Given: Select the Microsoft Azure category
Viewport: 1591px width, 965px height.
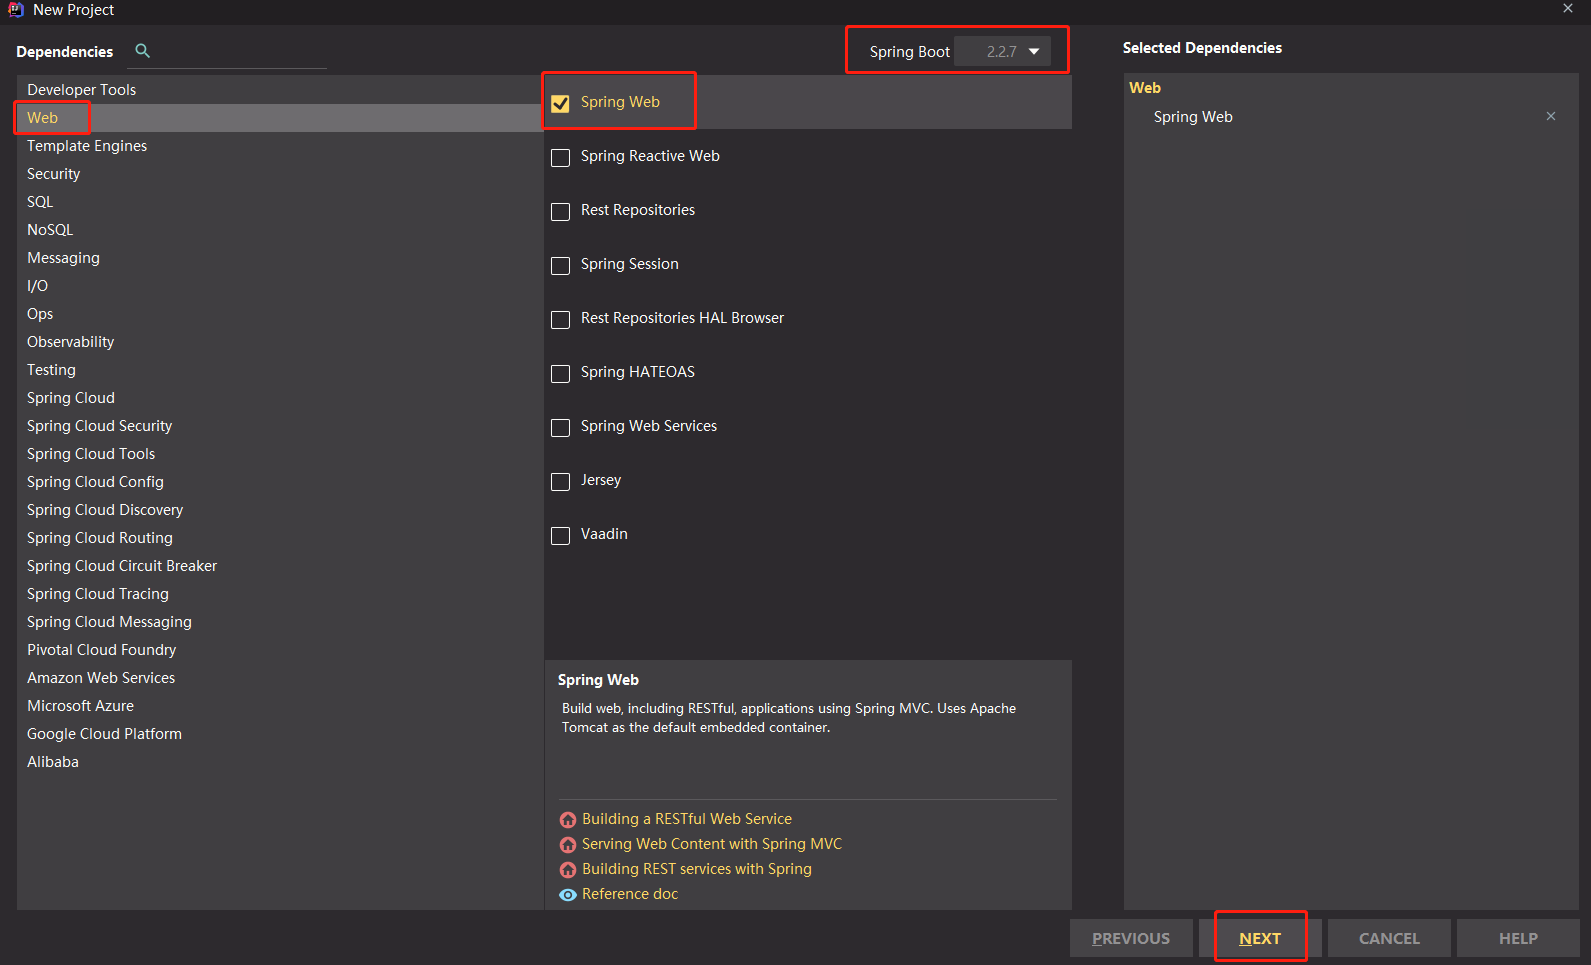Looking at the screenshot, I should (280, 706).
